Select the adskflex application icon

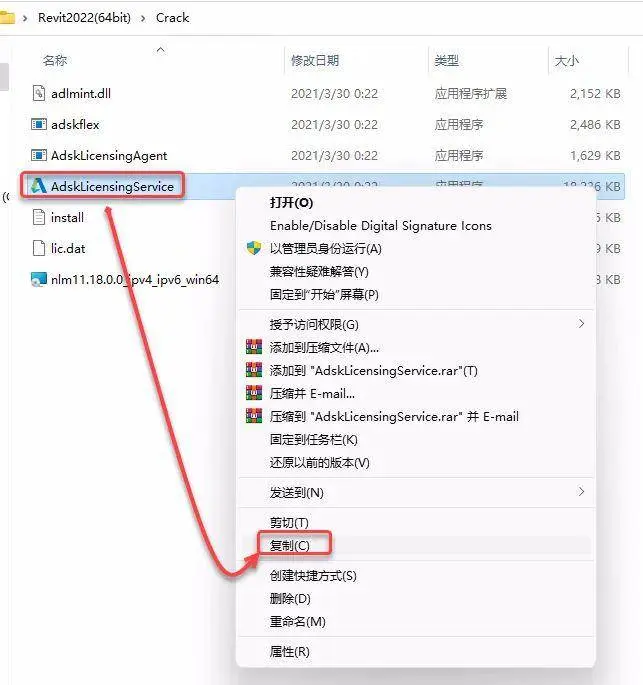pyautogui.click(x=38, y=125)
